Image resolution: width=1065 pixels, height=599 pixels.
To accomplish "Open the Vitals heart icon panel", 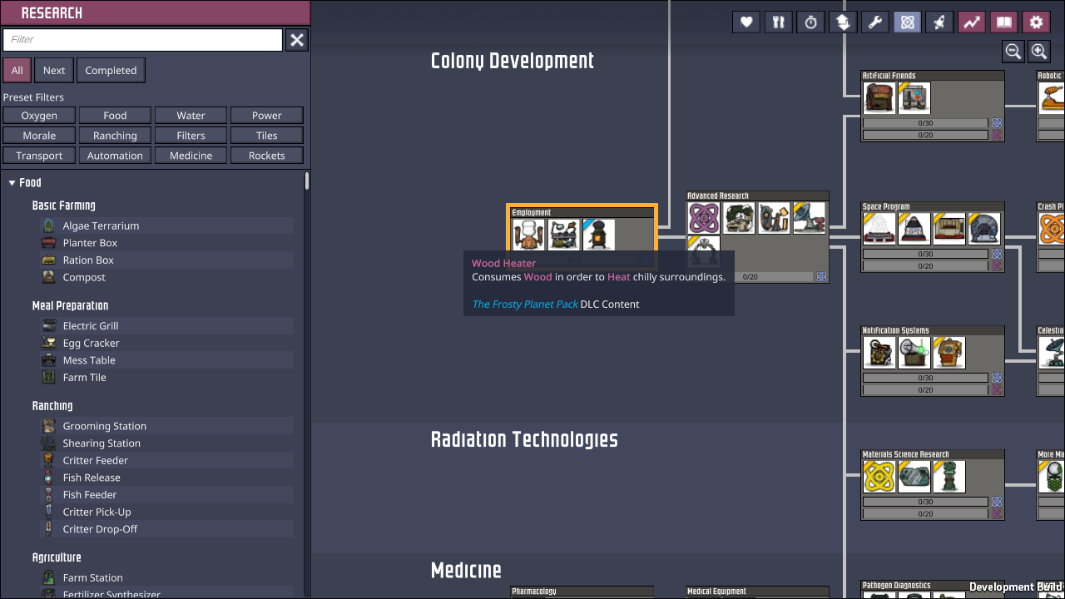I will (746, 22).
